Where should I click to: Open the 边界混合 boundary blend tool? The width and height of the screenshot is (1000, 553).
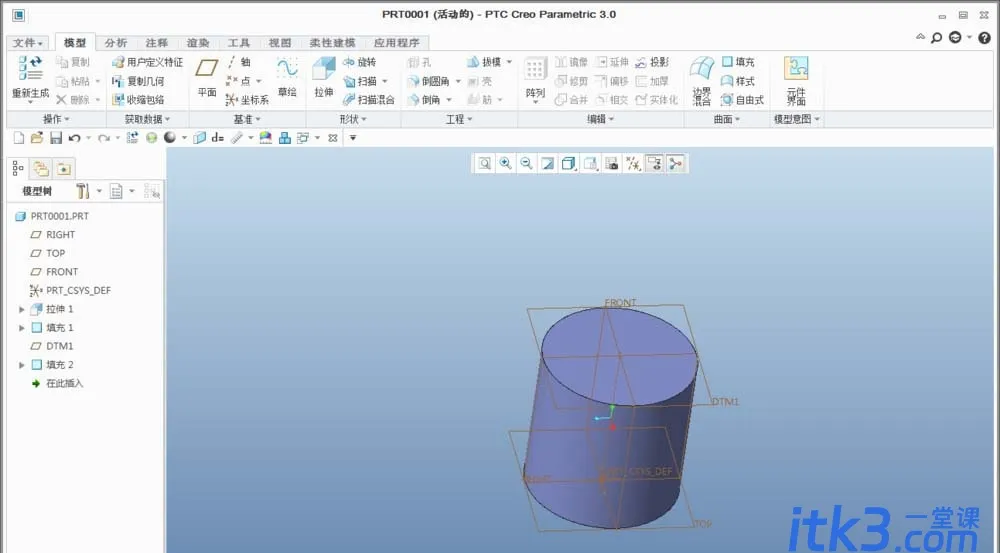702,80
